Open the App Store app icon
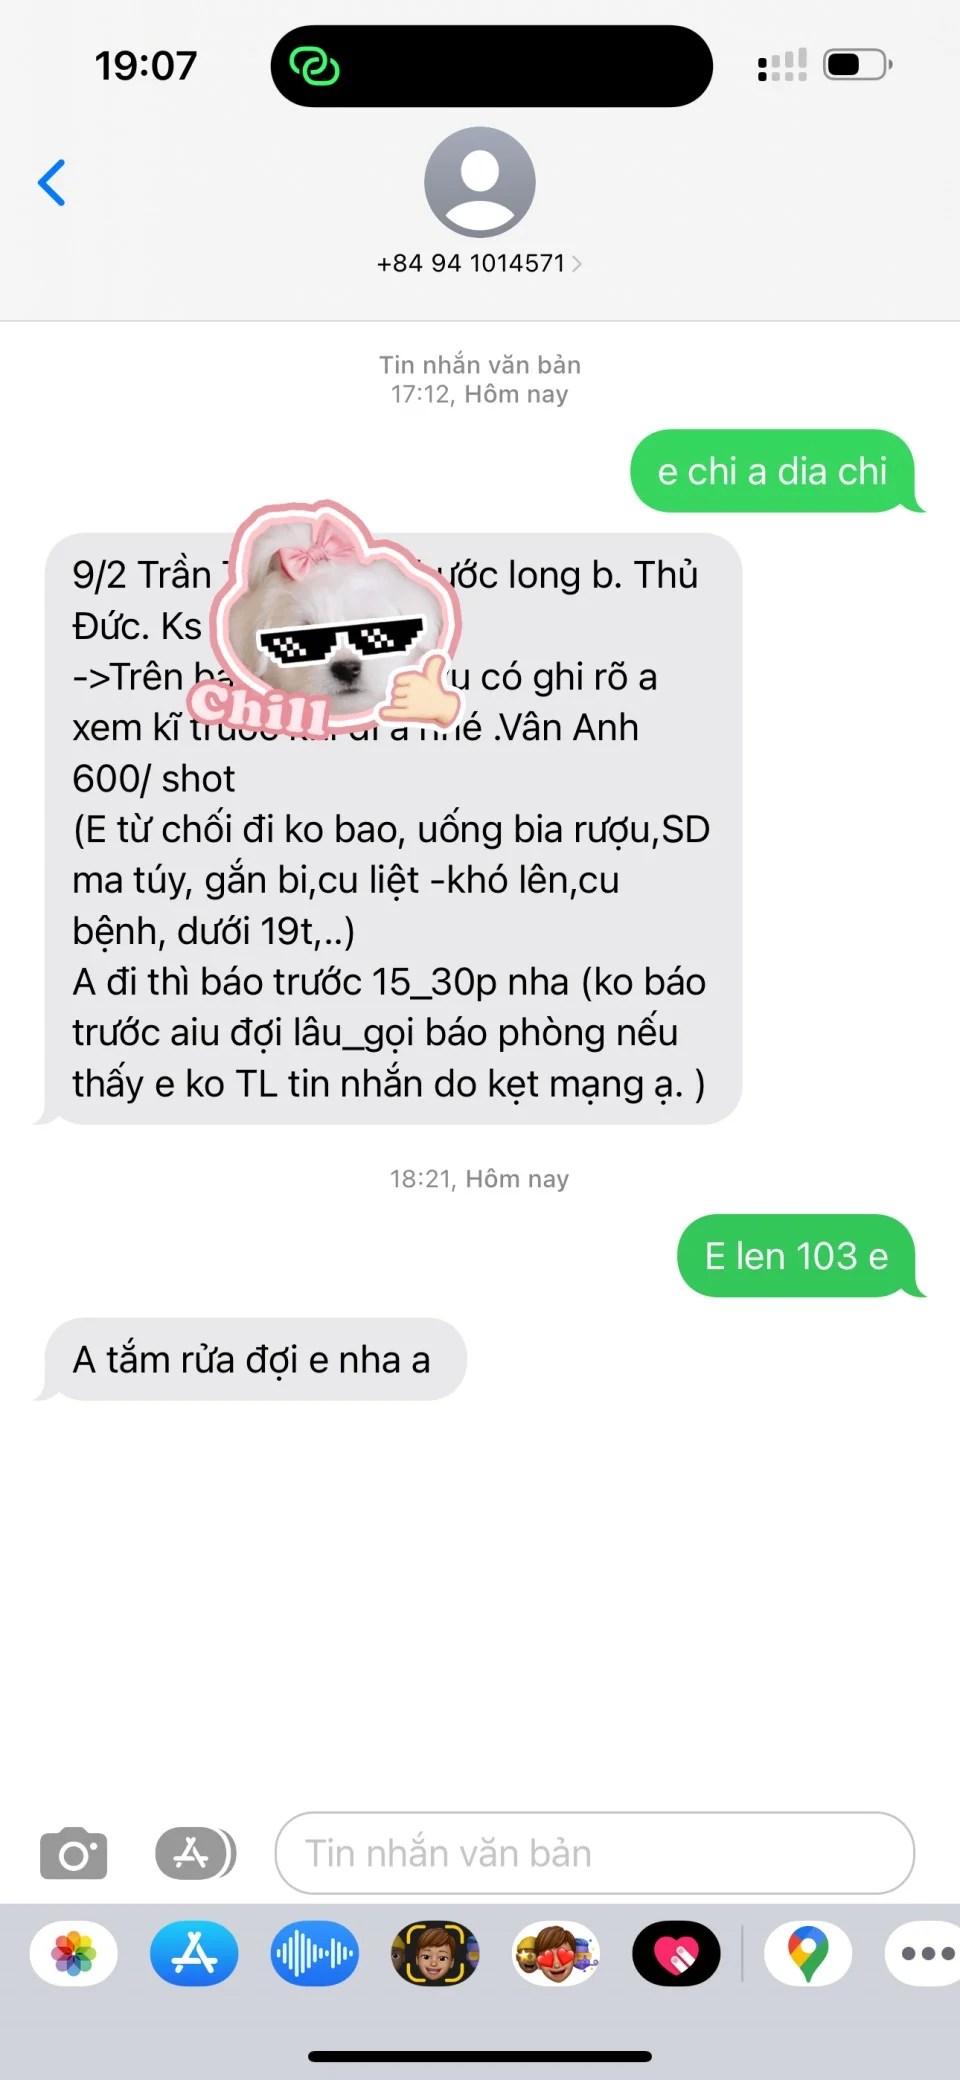This screenshot has width=960, height=2080. pos(195,1953)
